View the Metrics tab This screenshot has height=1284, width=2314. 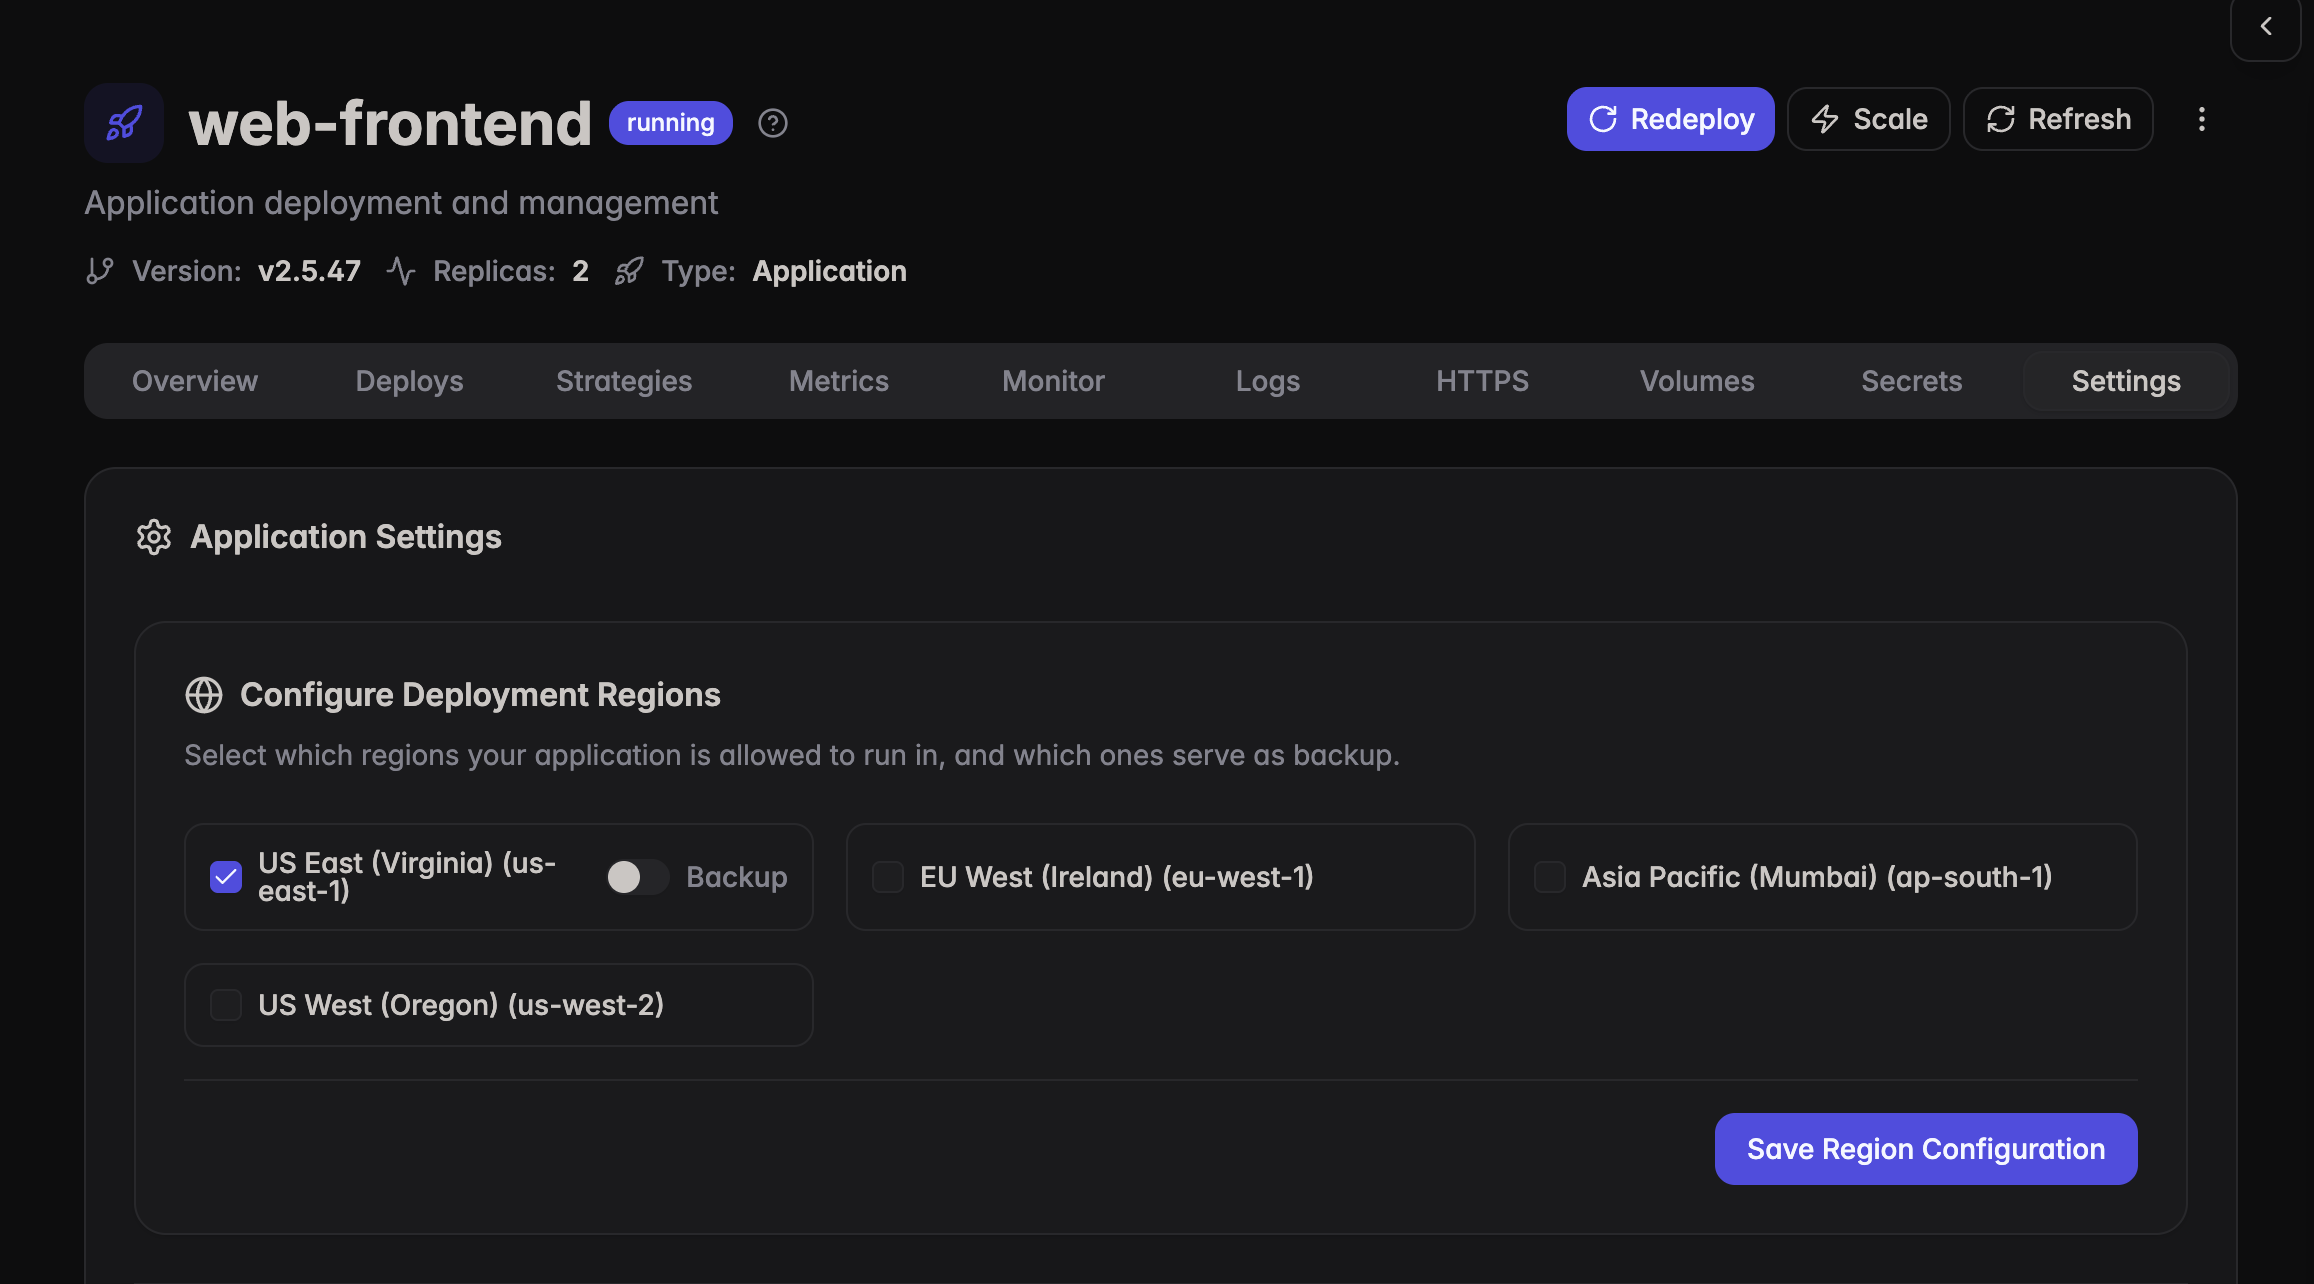(x=839, y=381)
